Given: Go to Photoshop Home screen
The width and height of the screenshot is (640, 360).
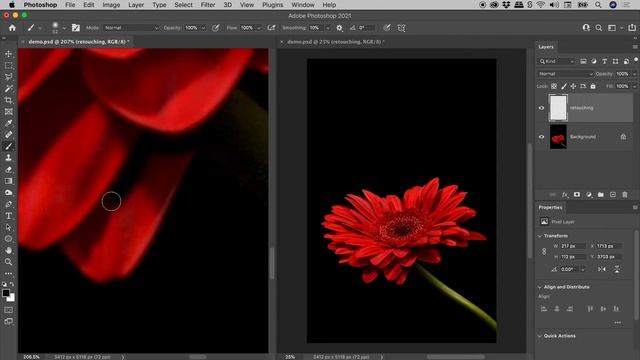Looking at the screenshot, I should click(x=12, y=28).
